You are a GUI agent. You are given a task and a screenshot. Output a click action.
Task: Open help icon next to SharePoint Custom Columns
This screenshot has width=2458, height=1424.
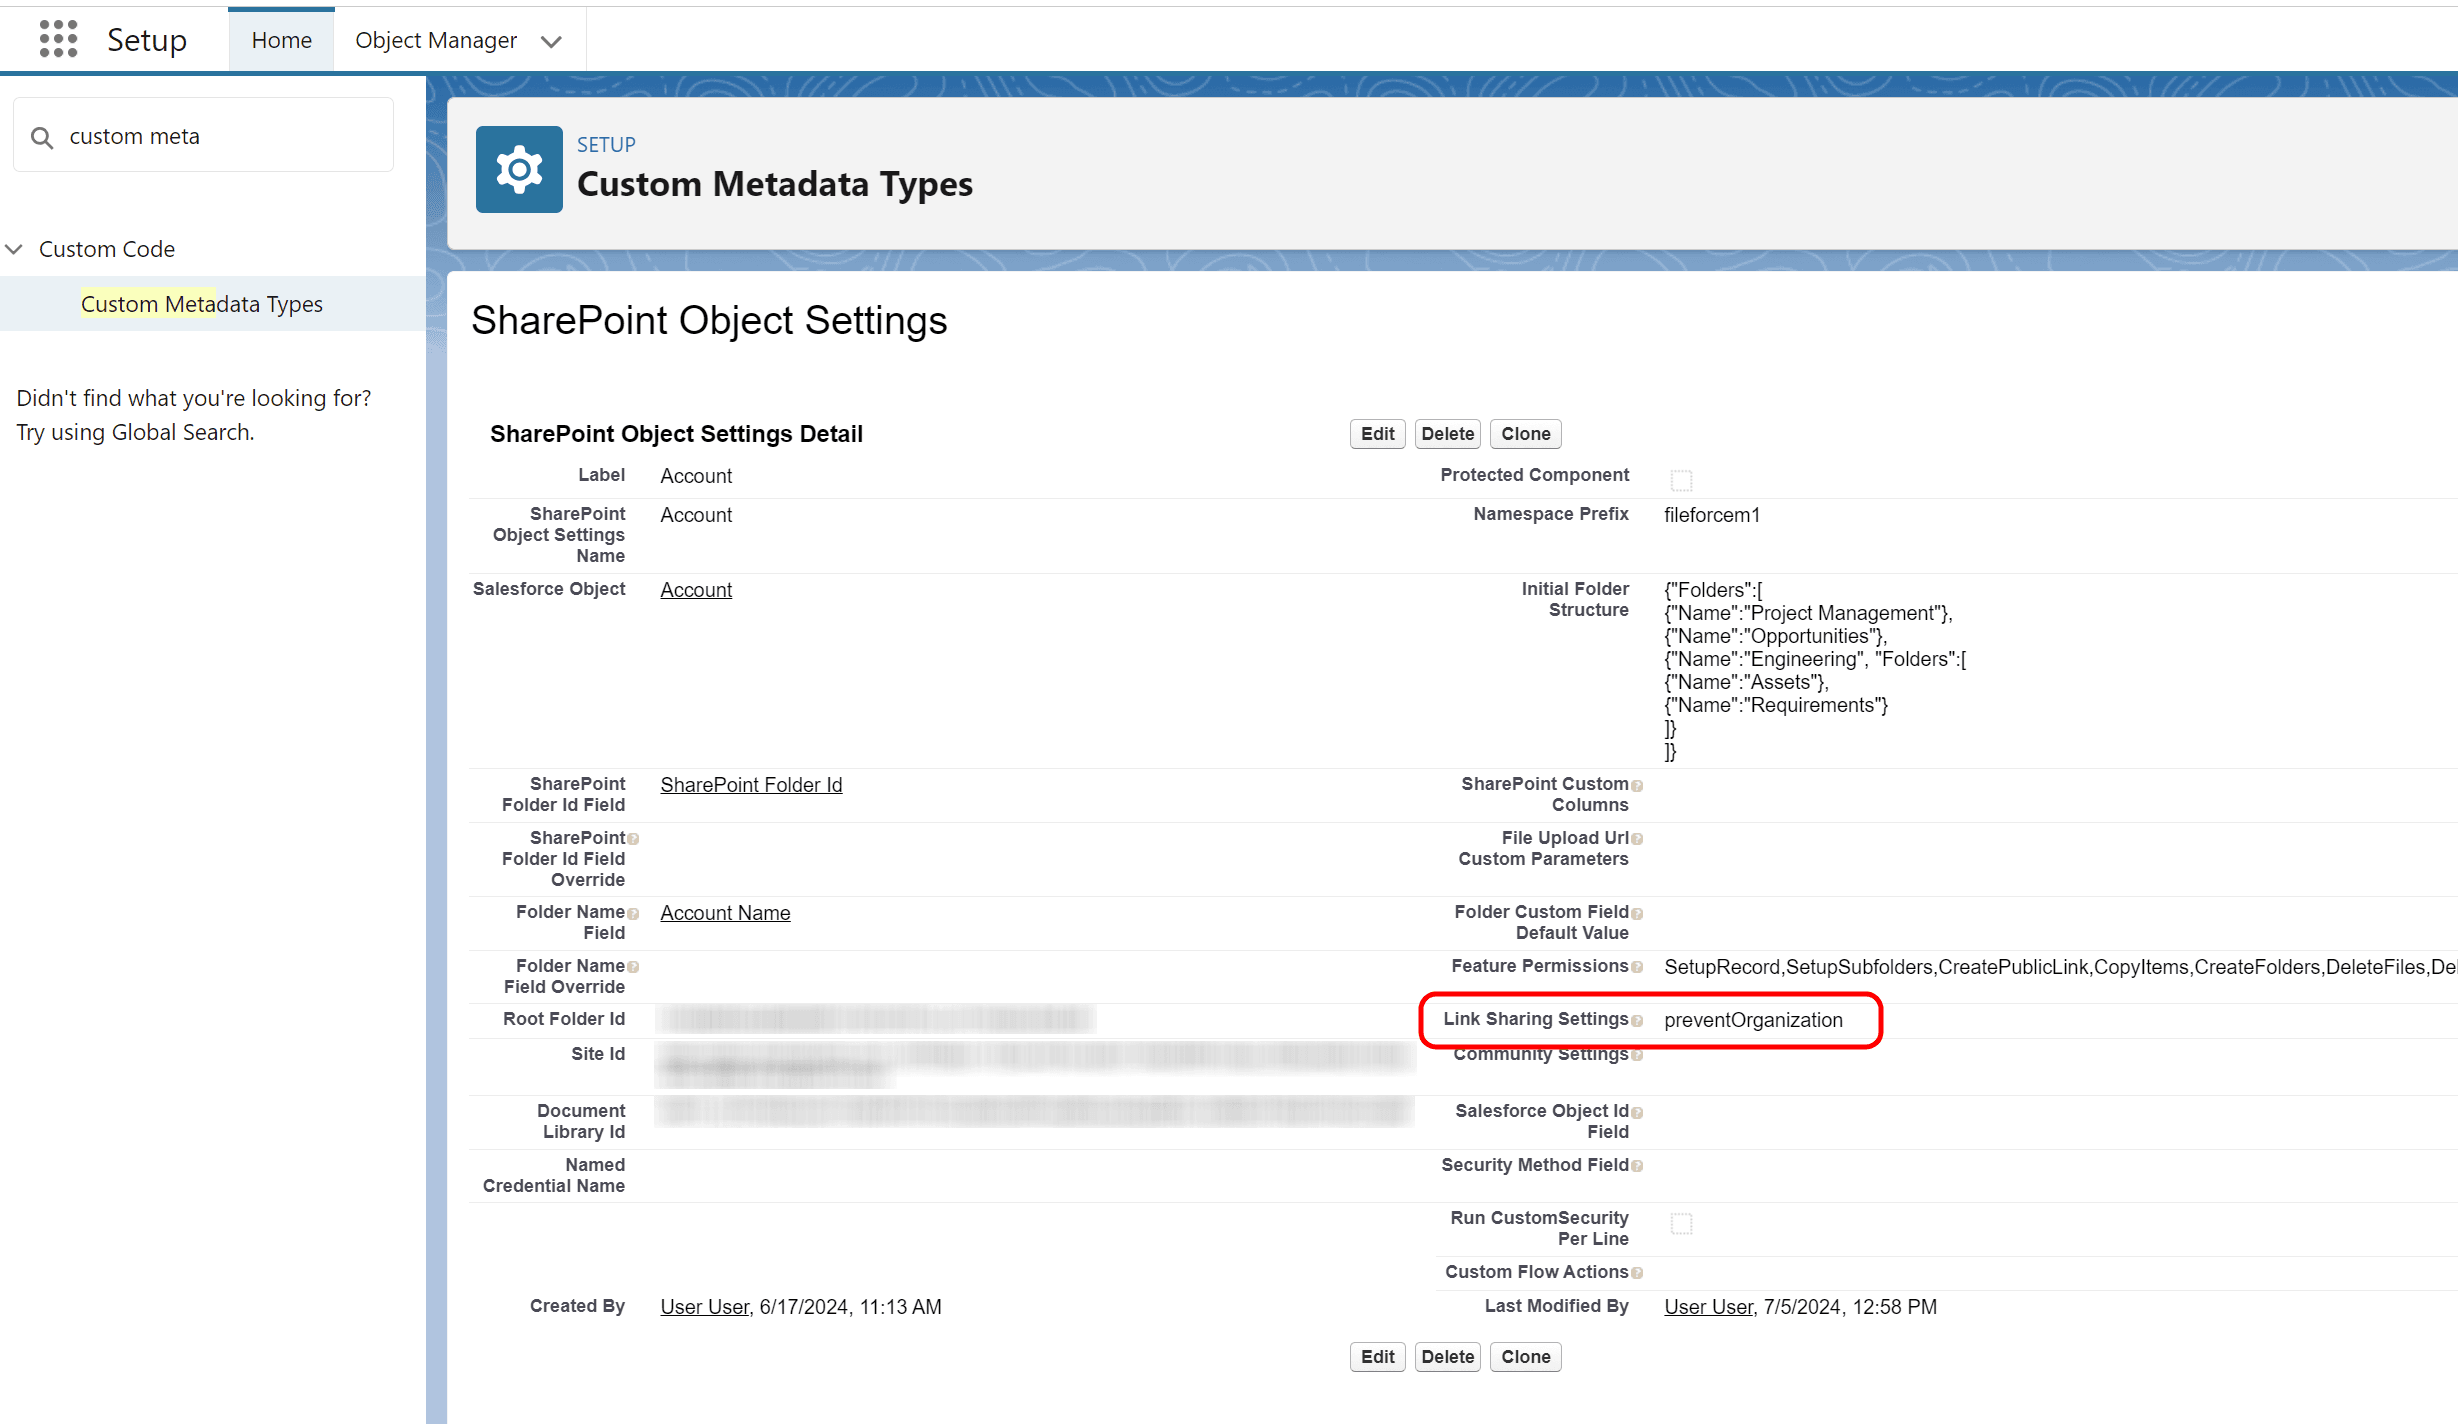click(x=1639, y=785)
